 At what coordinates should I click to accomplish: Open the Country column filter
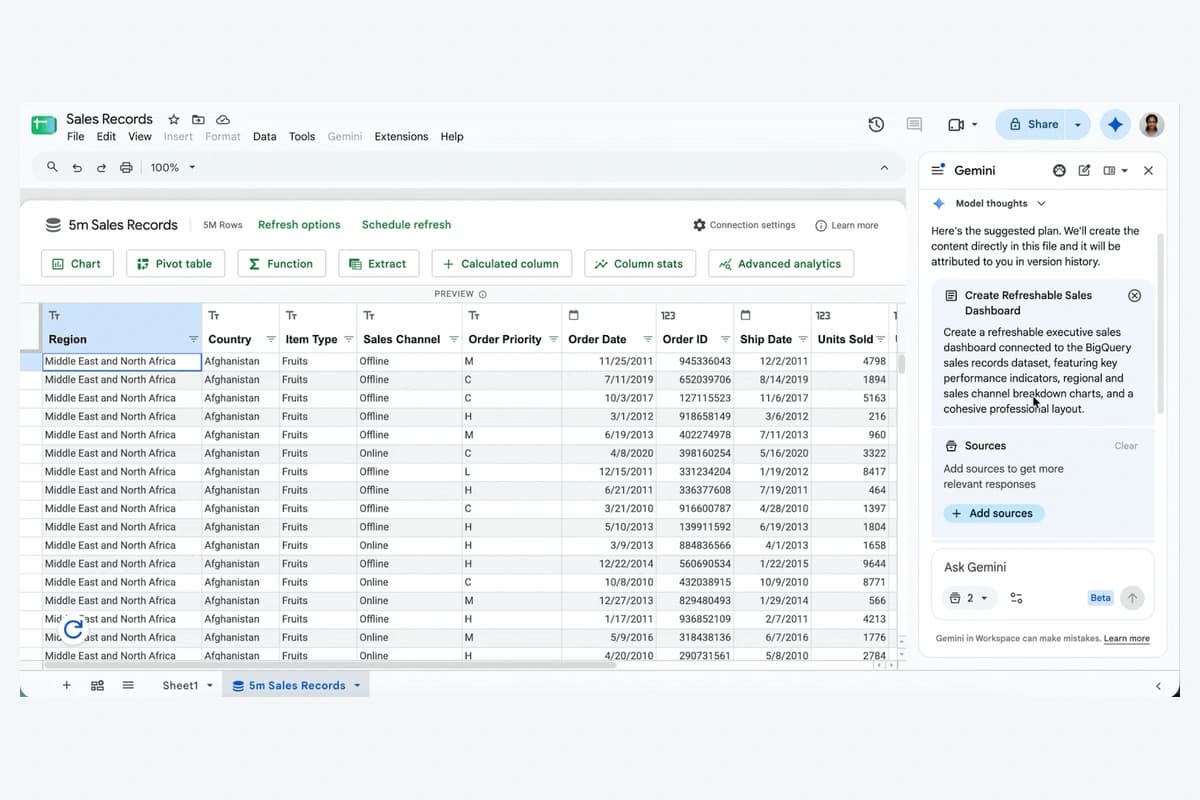(271, 340)
